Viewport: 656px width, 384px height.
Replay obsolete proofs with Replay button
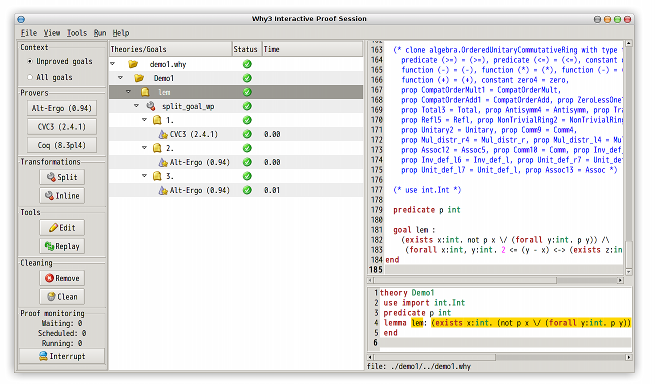coord(62,246)
